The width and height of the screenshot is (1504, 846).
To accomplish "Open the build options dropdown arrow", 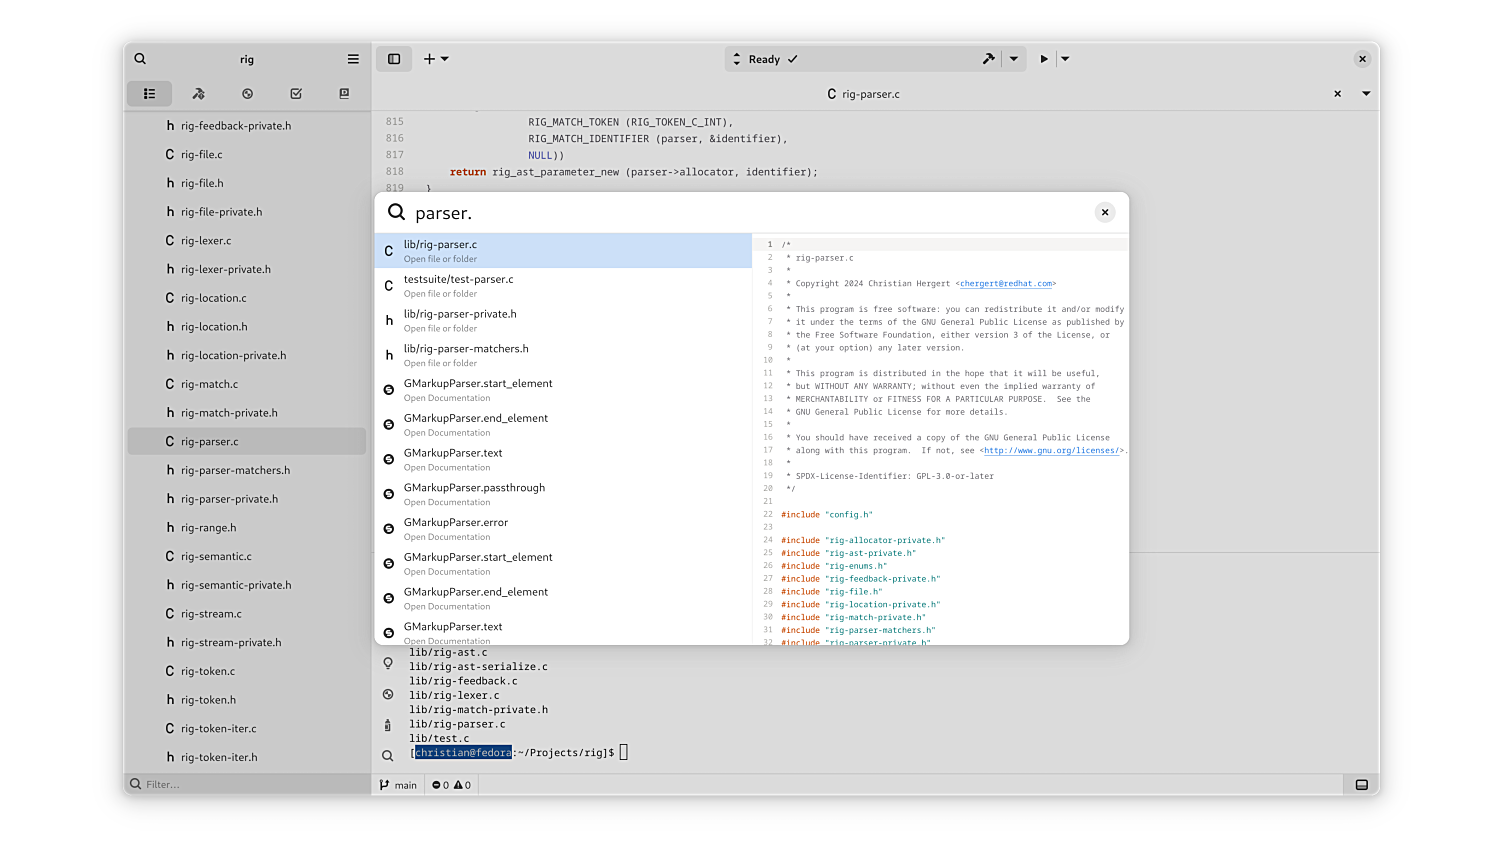I will tap(1014, 59).
